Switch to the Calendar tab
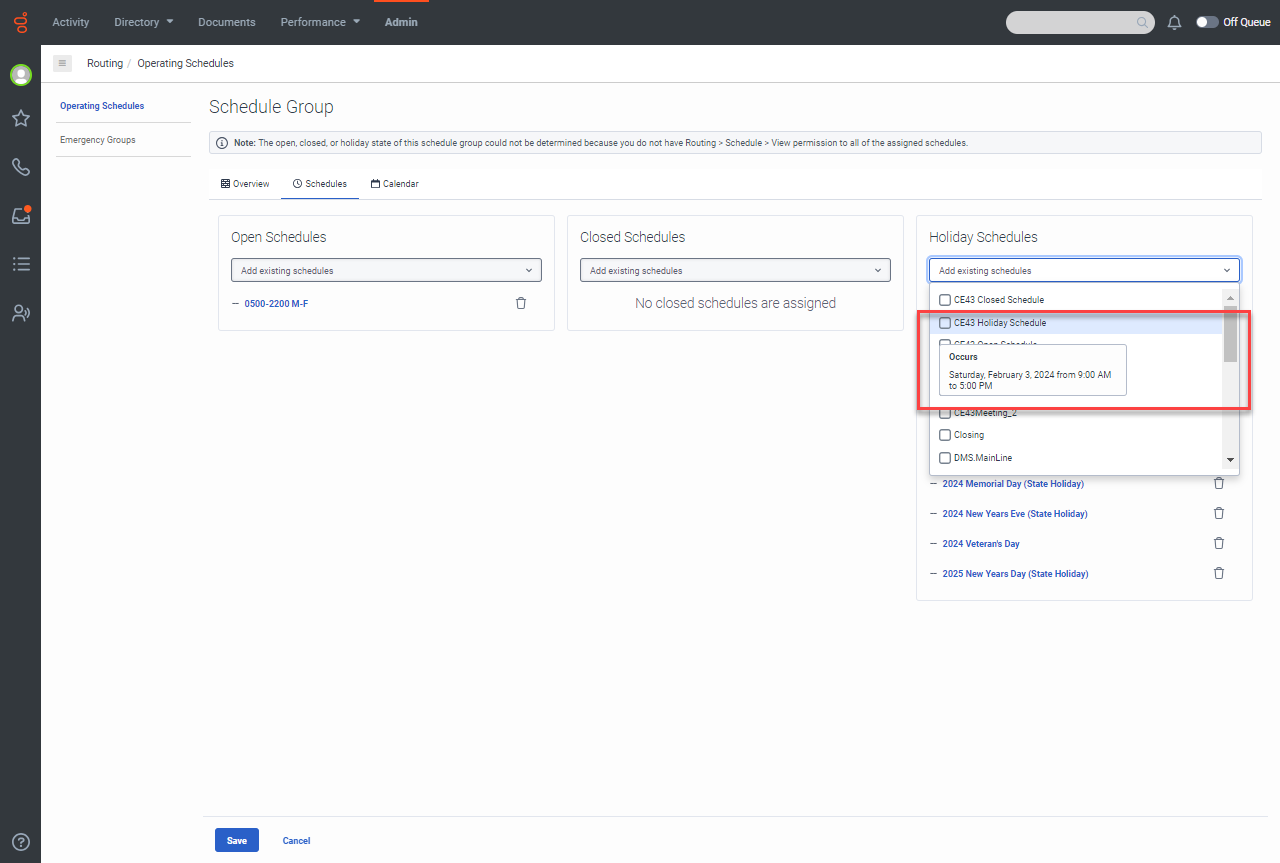 point(394,184)
